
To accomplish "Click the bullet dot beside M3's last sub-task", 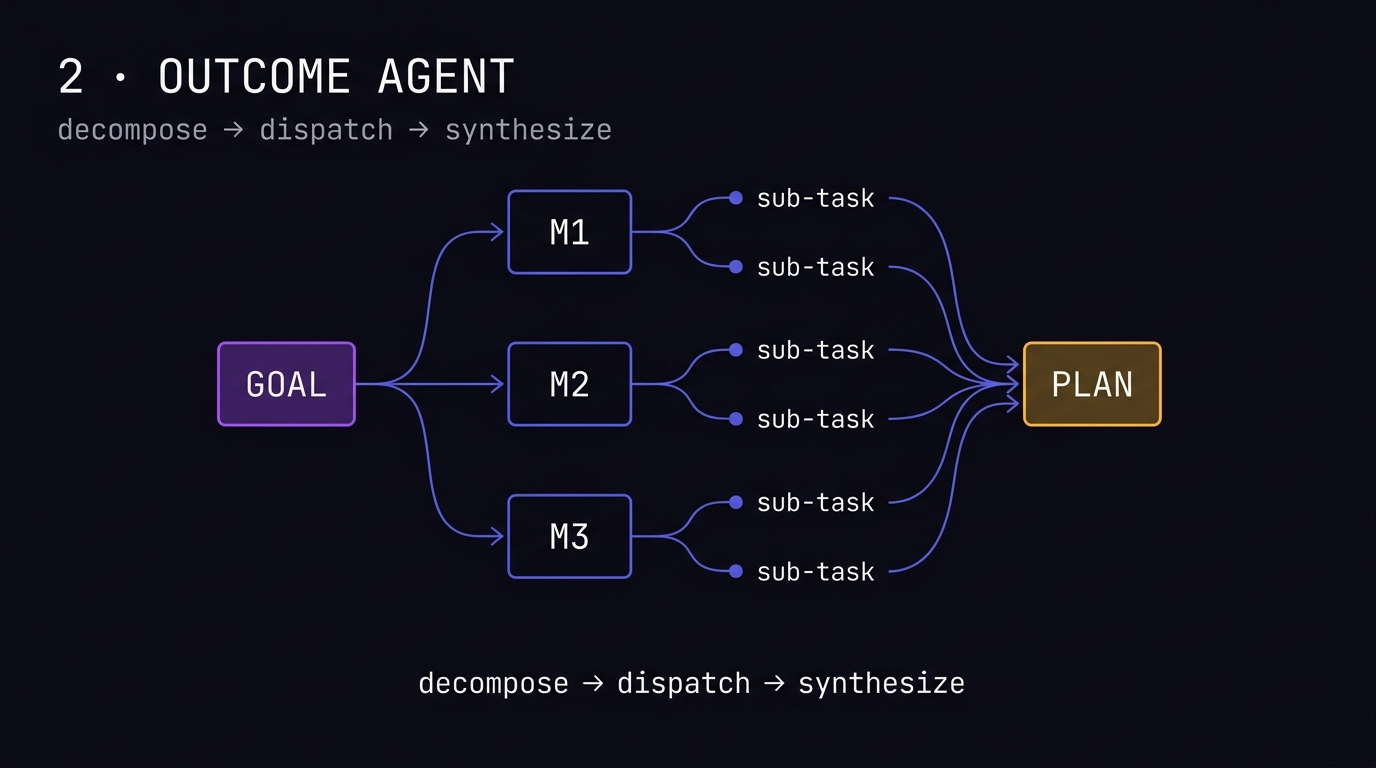I will click(735, 571).
